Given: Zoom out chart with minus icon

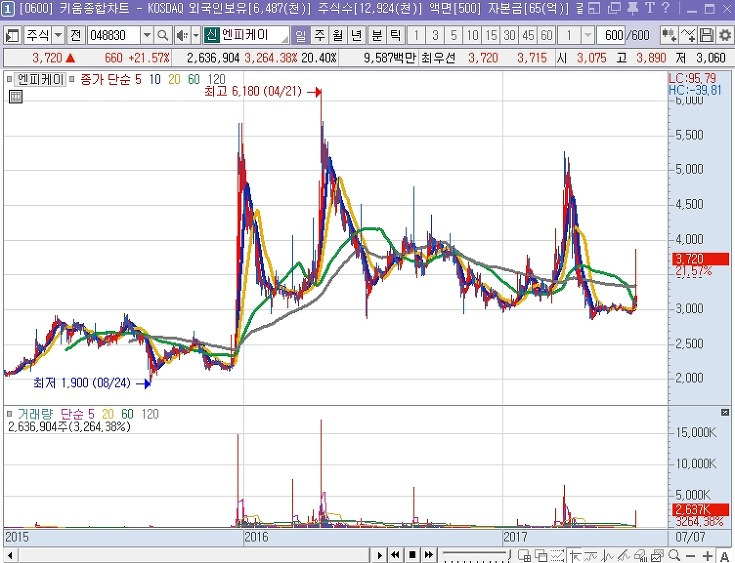Looking at the screenshot, I should click(x=690, y=556).
